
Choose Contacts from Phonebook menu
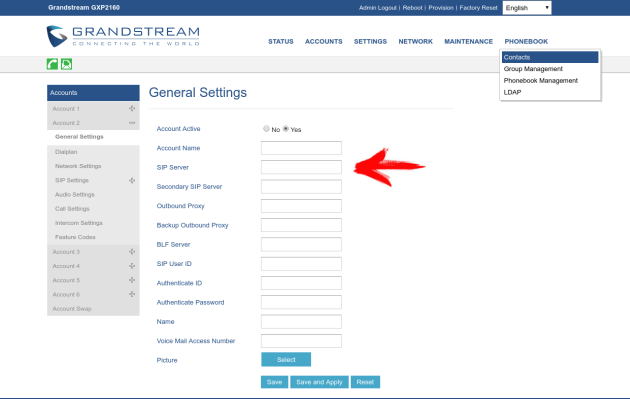[550, 57]
